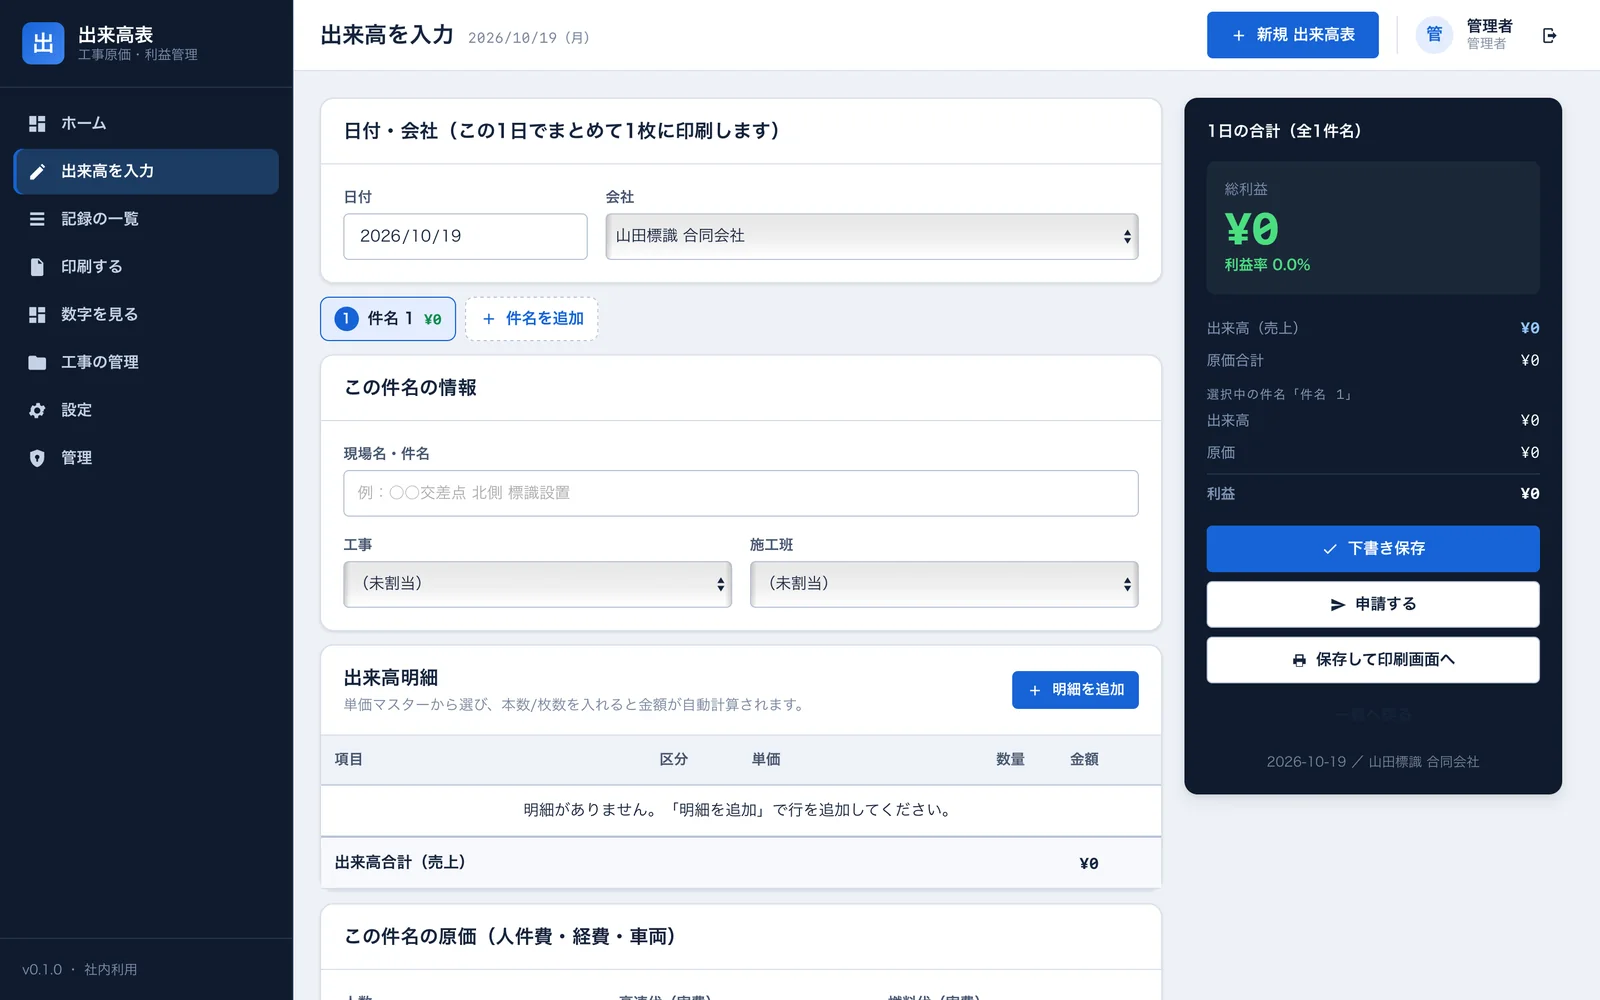The height and width of the screenshot is (1000, 1600).
Task: Click the shield icon beside 管理
Action: click(37, 458)
